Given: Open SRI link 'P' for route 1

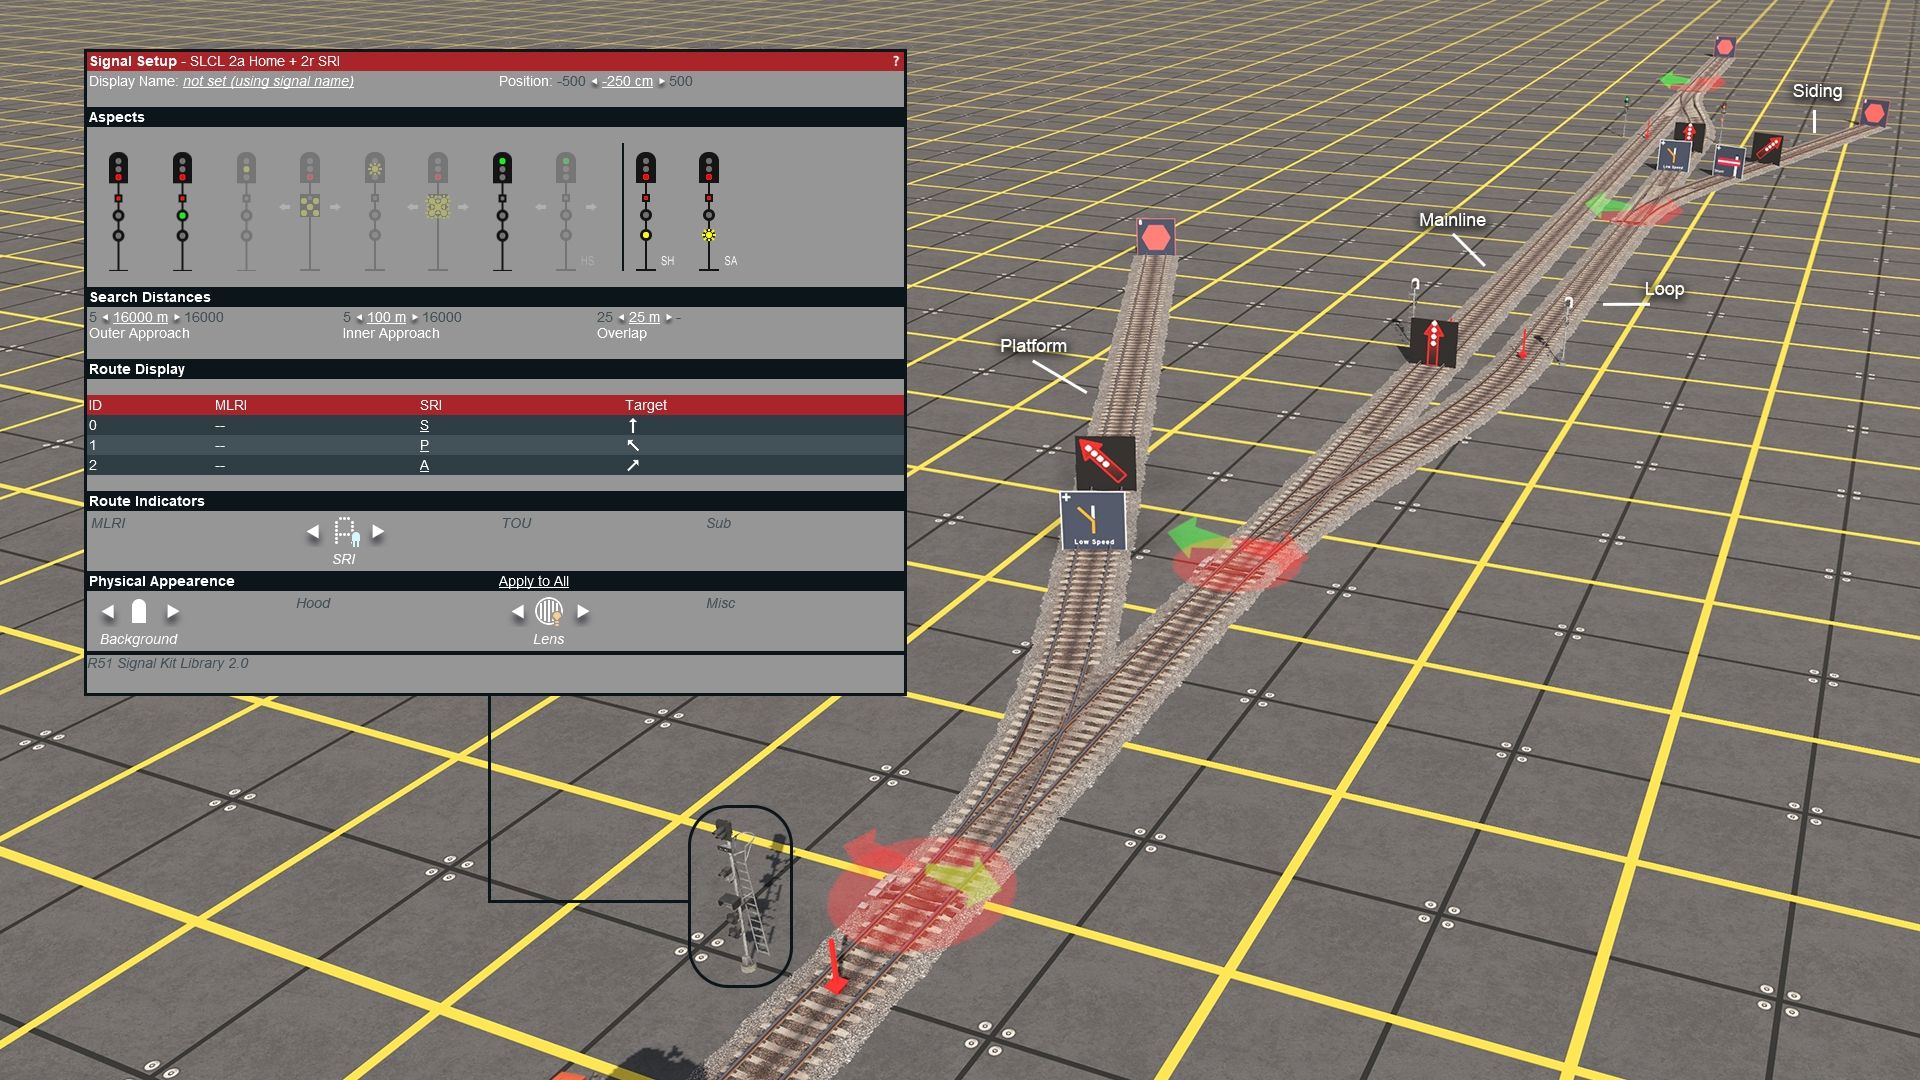Looking at the screenshot, I should [x=424, y=445].
